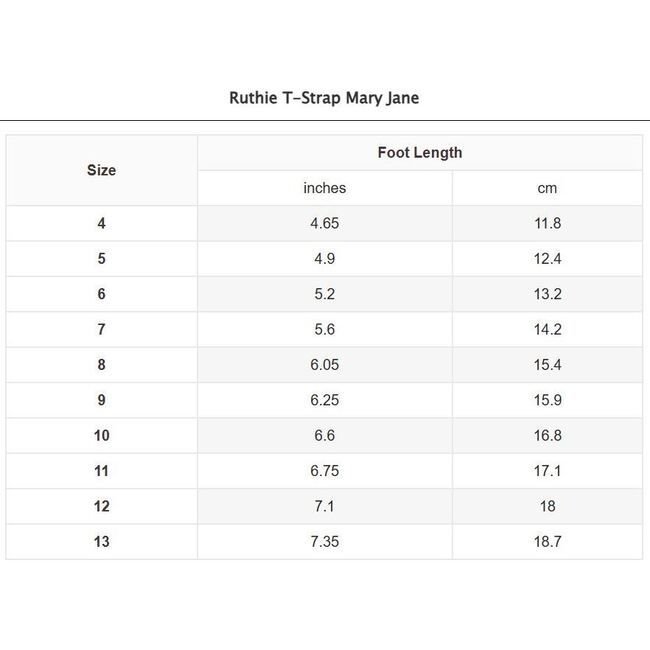
Task: Select the 4.65 inches value
Action: 324,223
